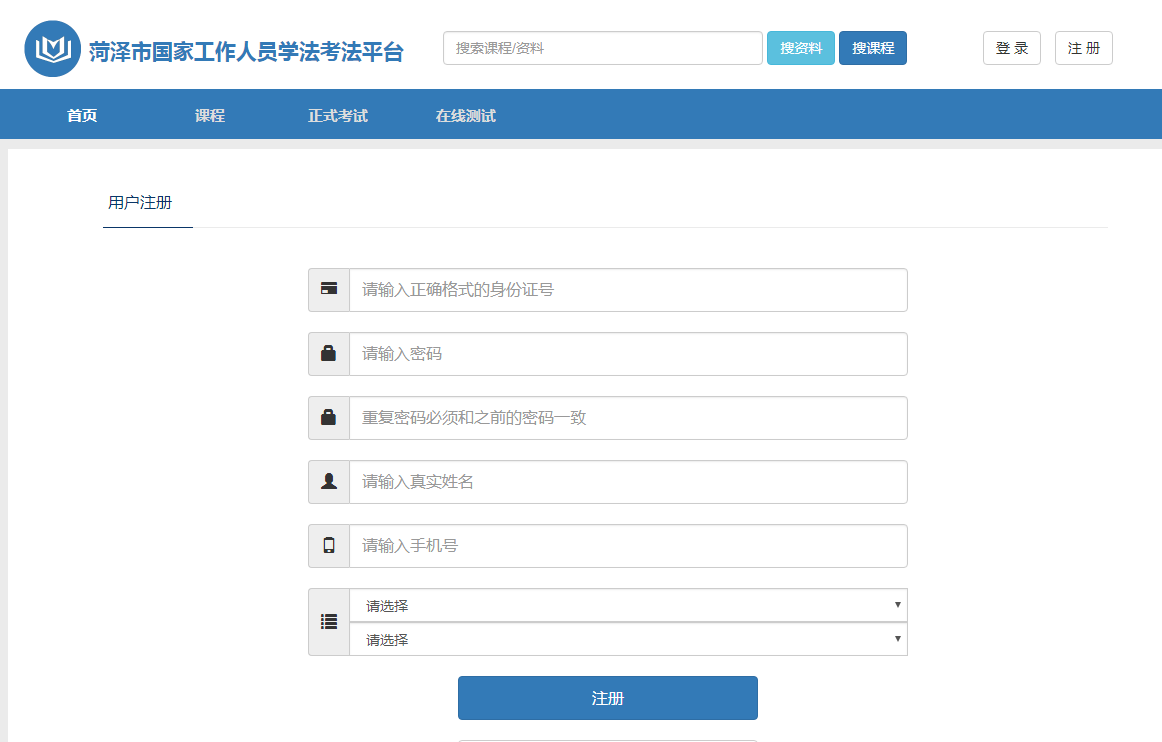1162x742 pixels.
Task: Focus the 搜索课程/资料 search box
Action: coord(602,48)
